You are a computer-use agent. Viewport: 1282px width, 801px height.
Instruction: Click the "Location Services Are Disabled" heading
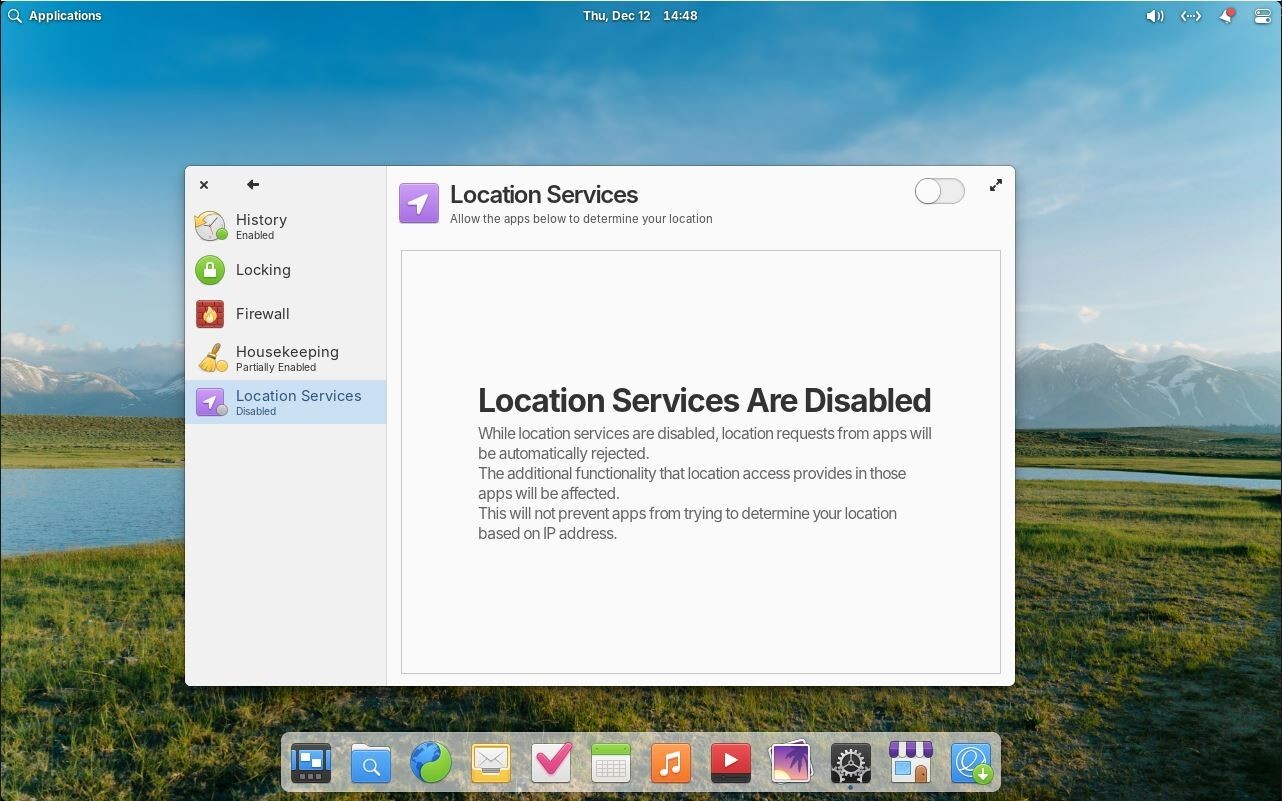point(704,400)
